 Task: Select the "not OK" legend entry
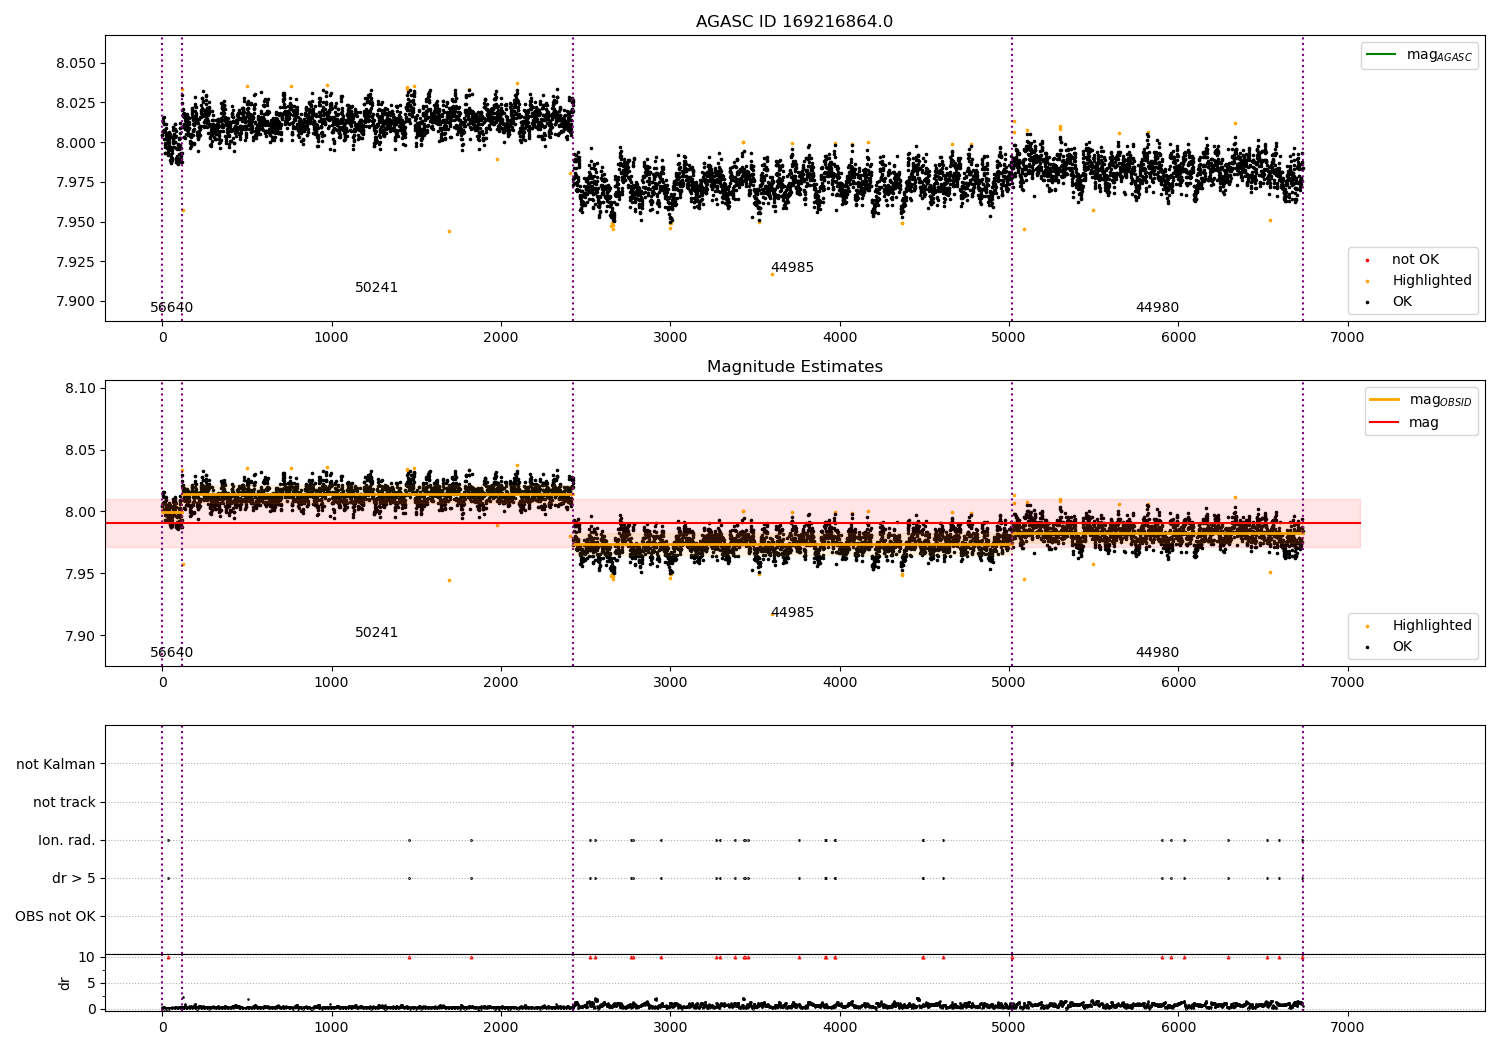point(1415,260)
